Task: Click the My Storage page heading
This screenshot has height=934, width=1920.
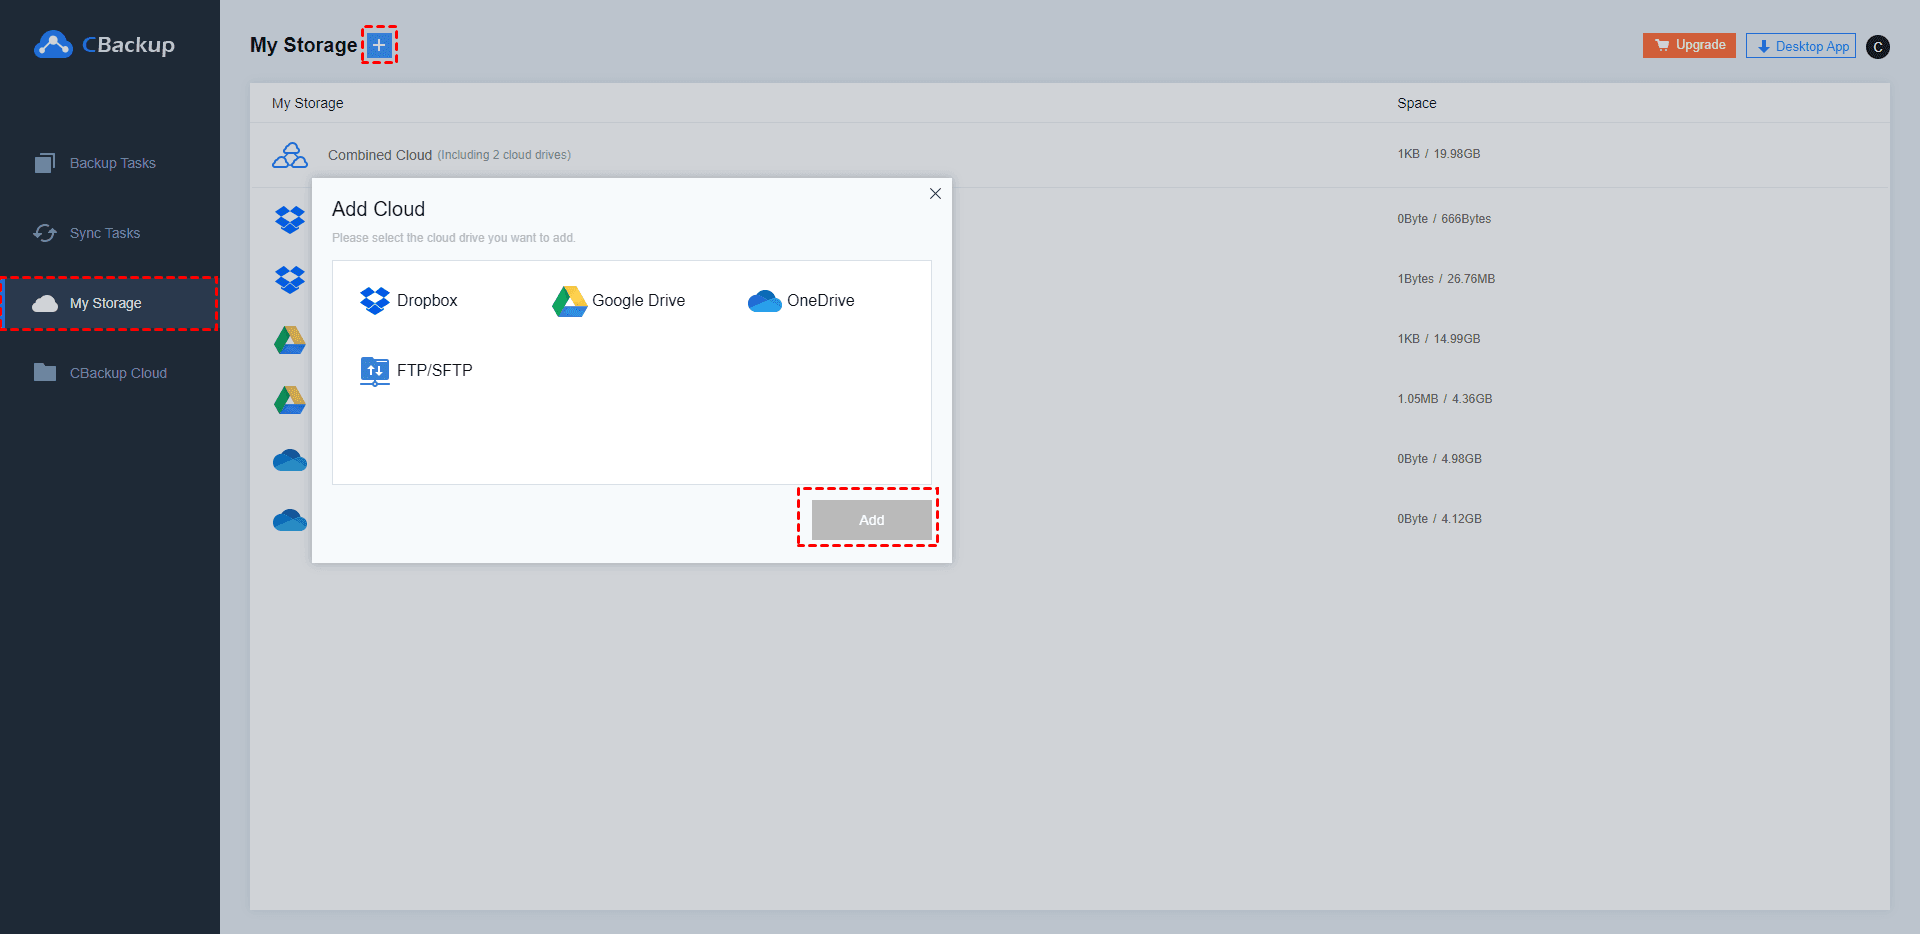Action: (x=303, y=45)
